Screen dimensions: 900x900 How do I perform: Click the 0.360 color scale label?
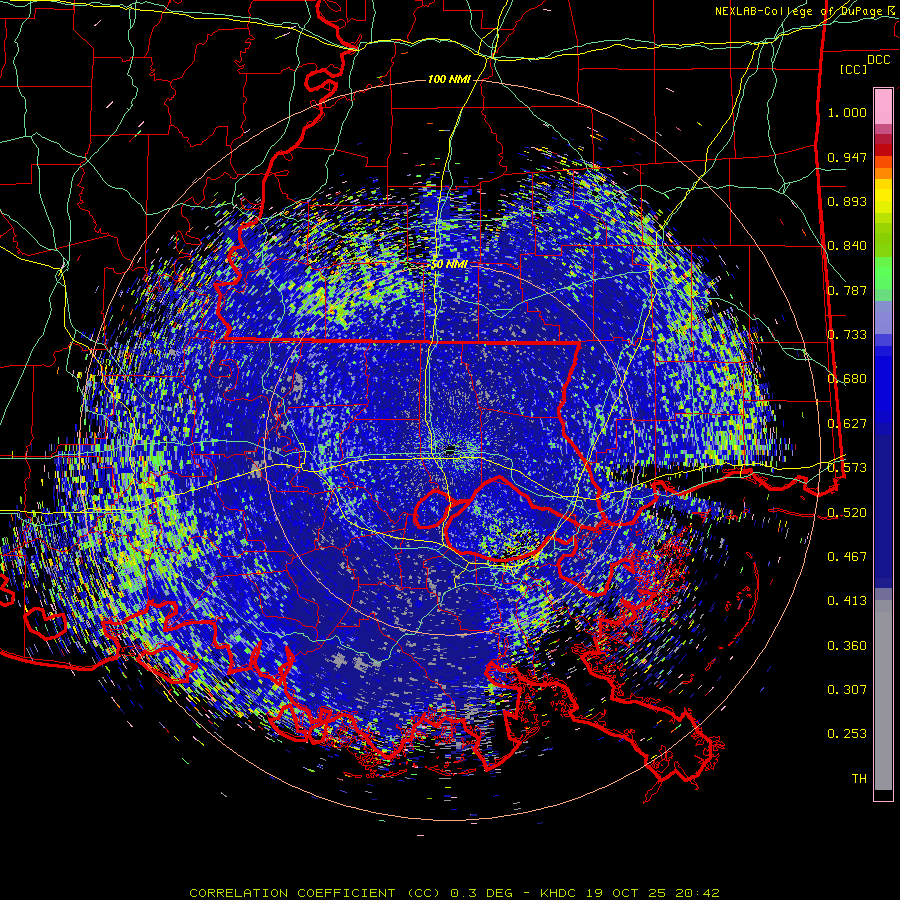[847, 646]
